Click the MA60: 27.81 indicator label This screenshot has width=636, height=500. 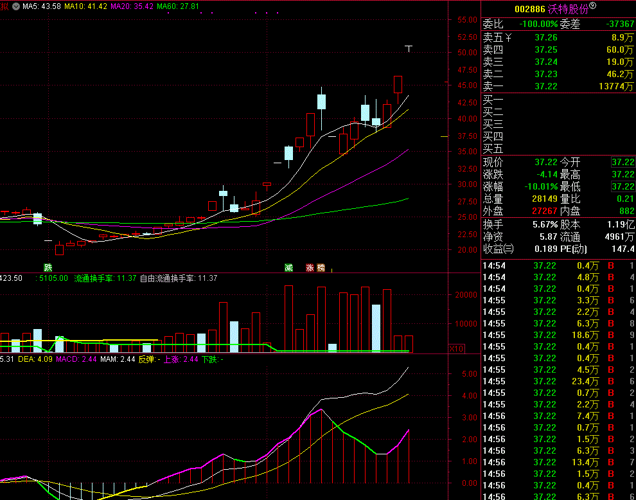(x=178, y=6)
